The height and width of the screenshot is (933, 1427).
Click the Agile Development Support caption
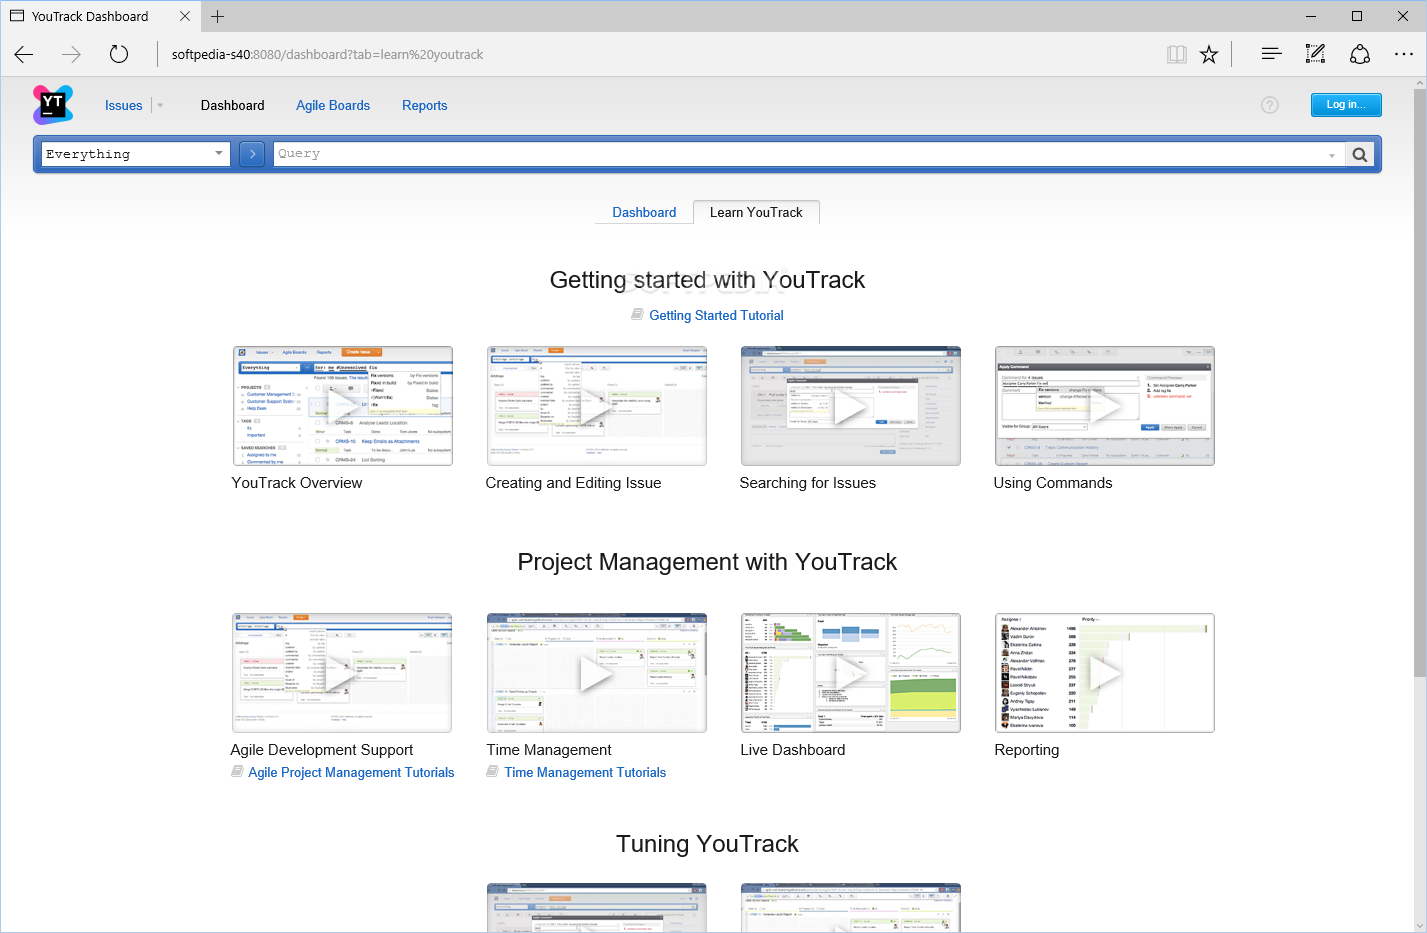(322, 750)
